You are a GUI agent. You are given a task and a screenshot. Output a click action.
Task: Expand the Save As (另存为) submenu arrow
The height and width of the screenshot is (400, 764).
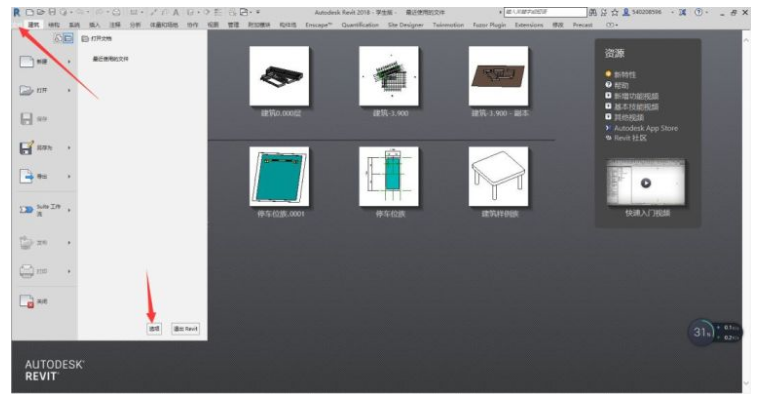click(x=69, y=148)
